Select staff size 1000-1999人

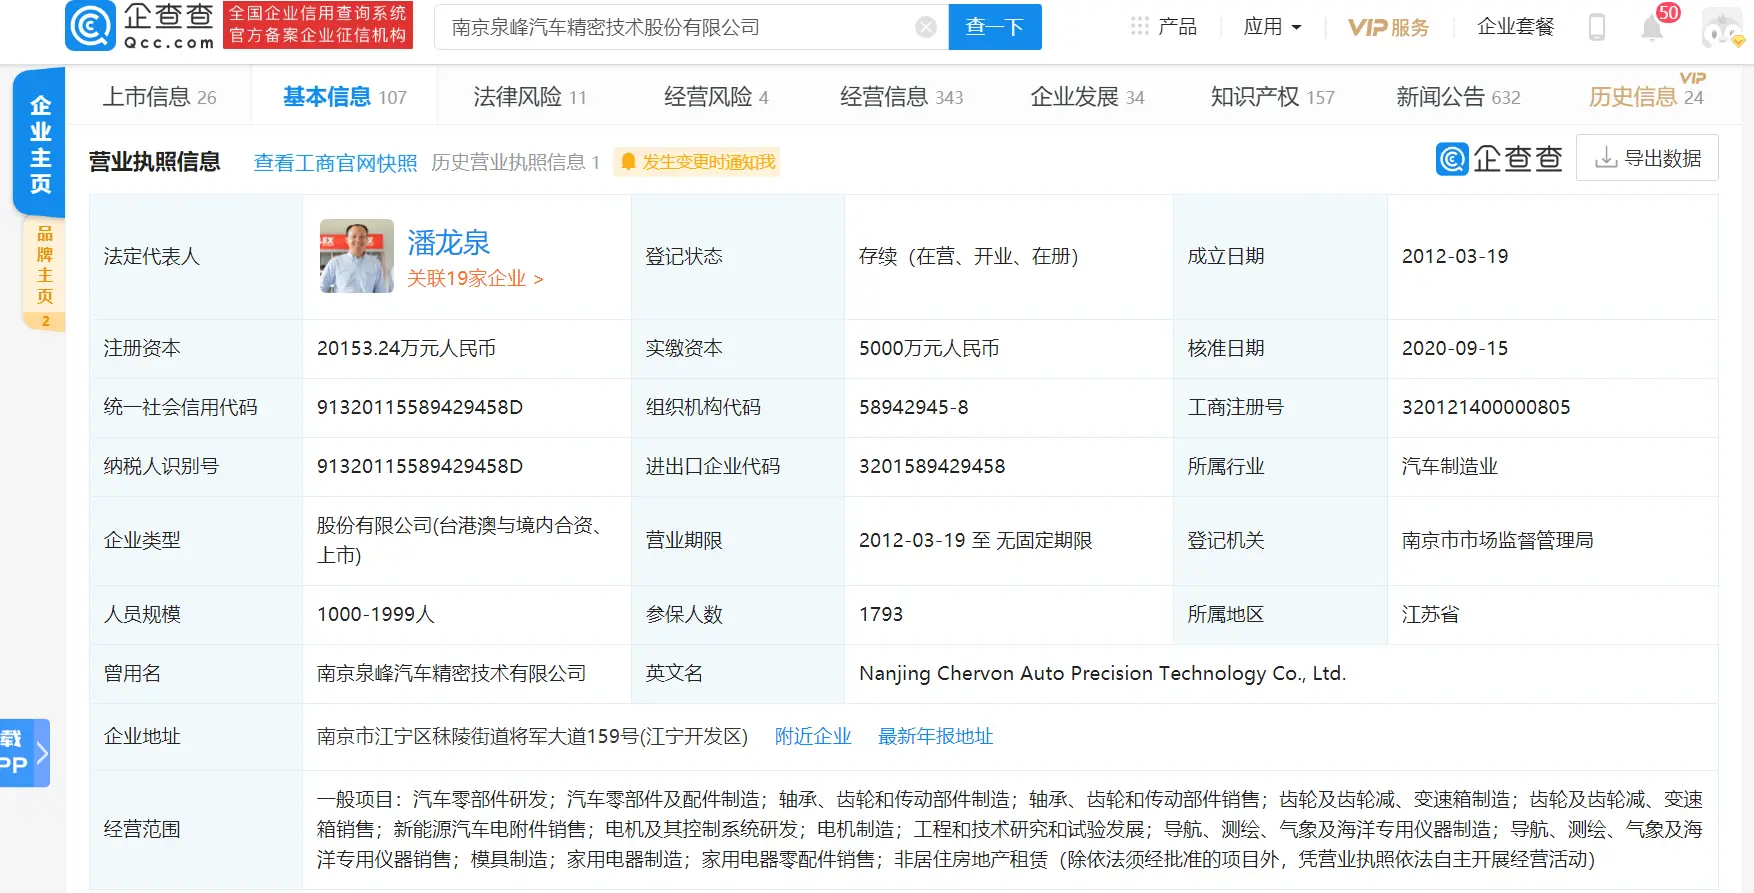click(376, 614)
